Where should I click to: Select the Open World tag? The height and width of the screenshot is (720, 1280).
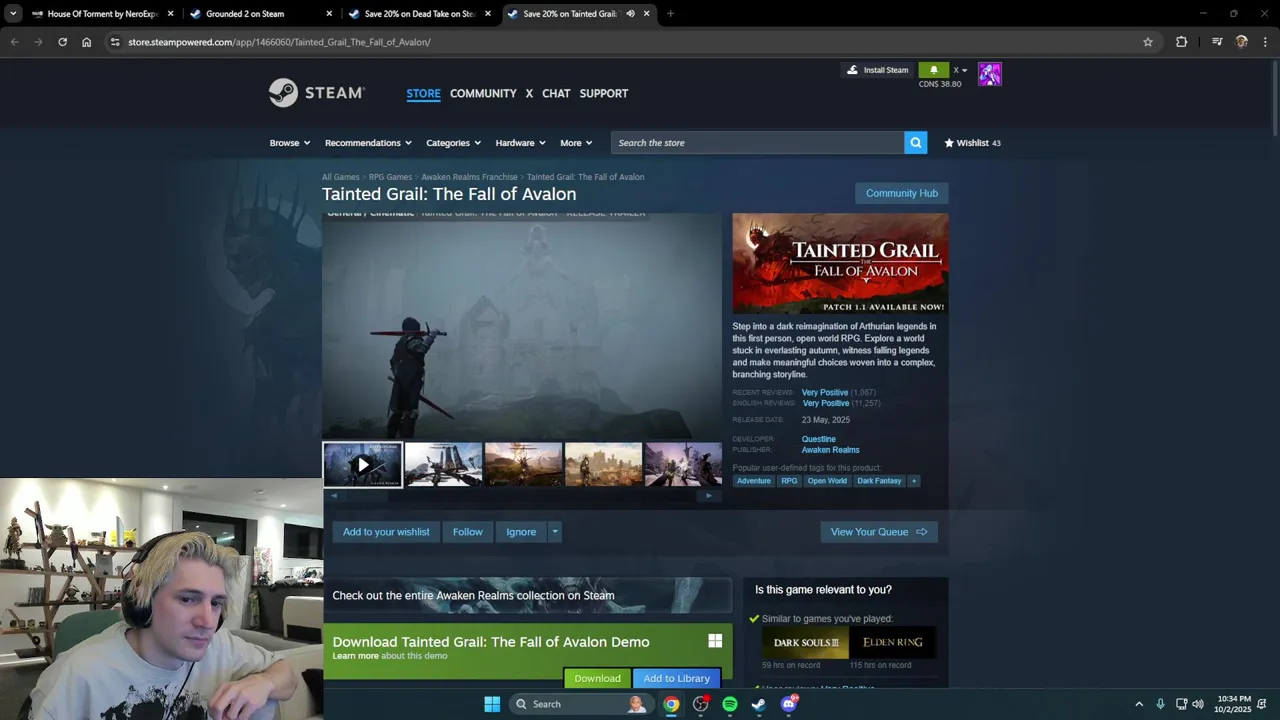tap(827, 481)
